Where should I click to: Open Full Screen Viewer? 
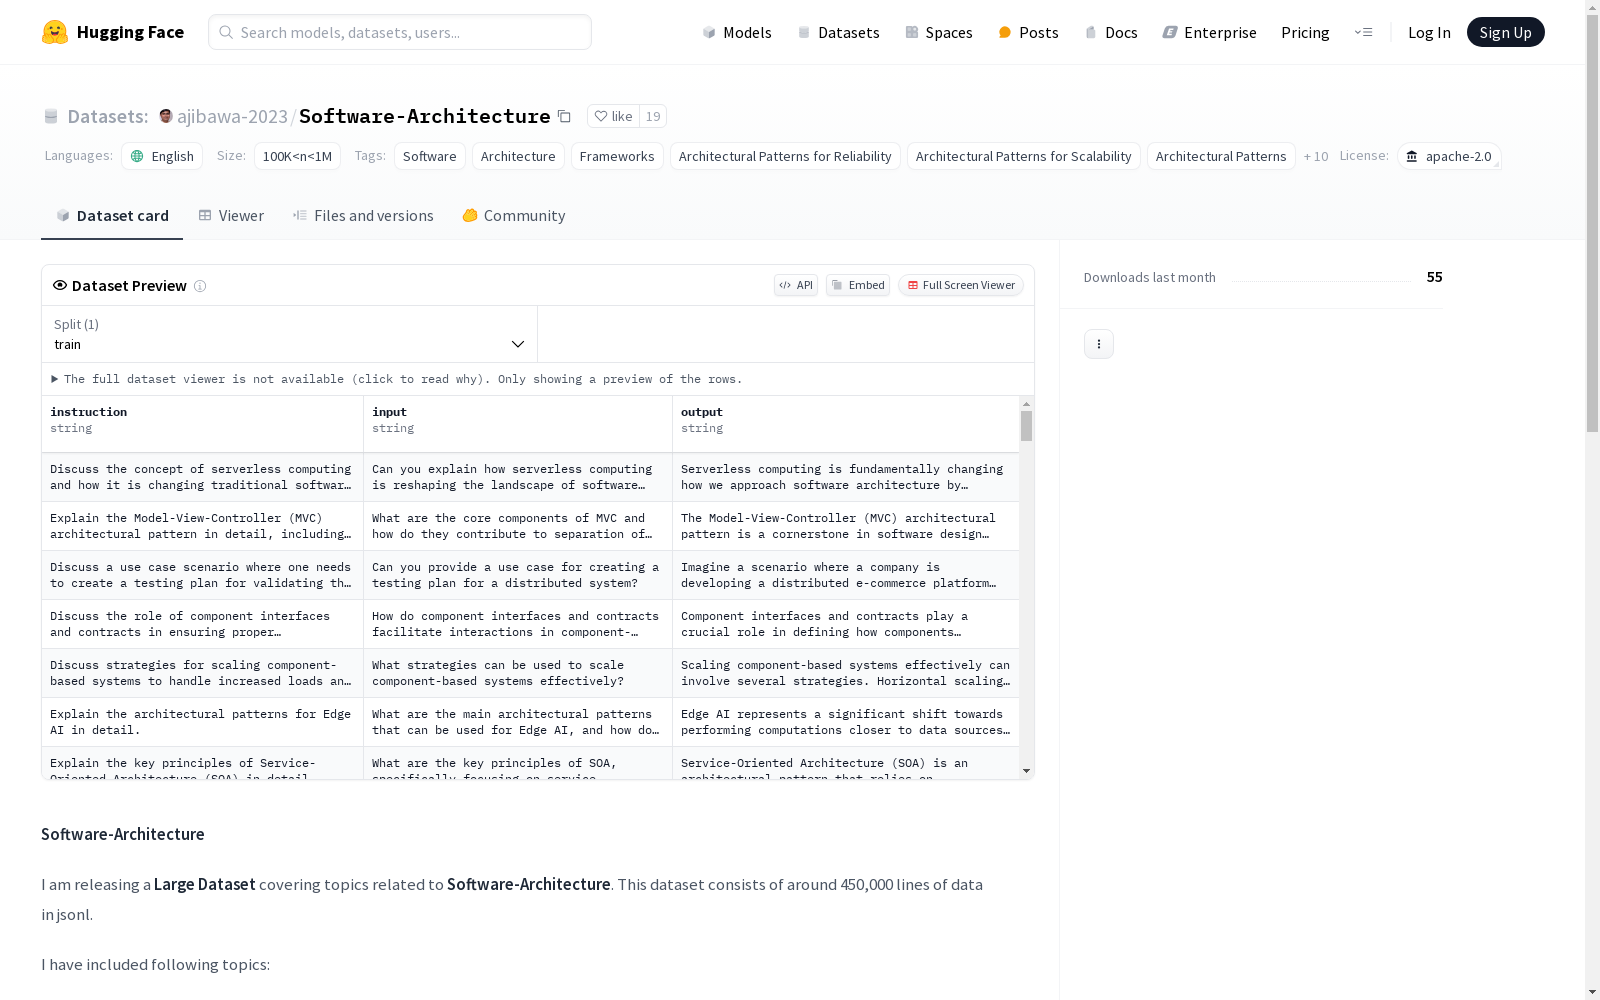961,285
